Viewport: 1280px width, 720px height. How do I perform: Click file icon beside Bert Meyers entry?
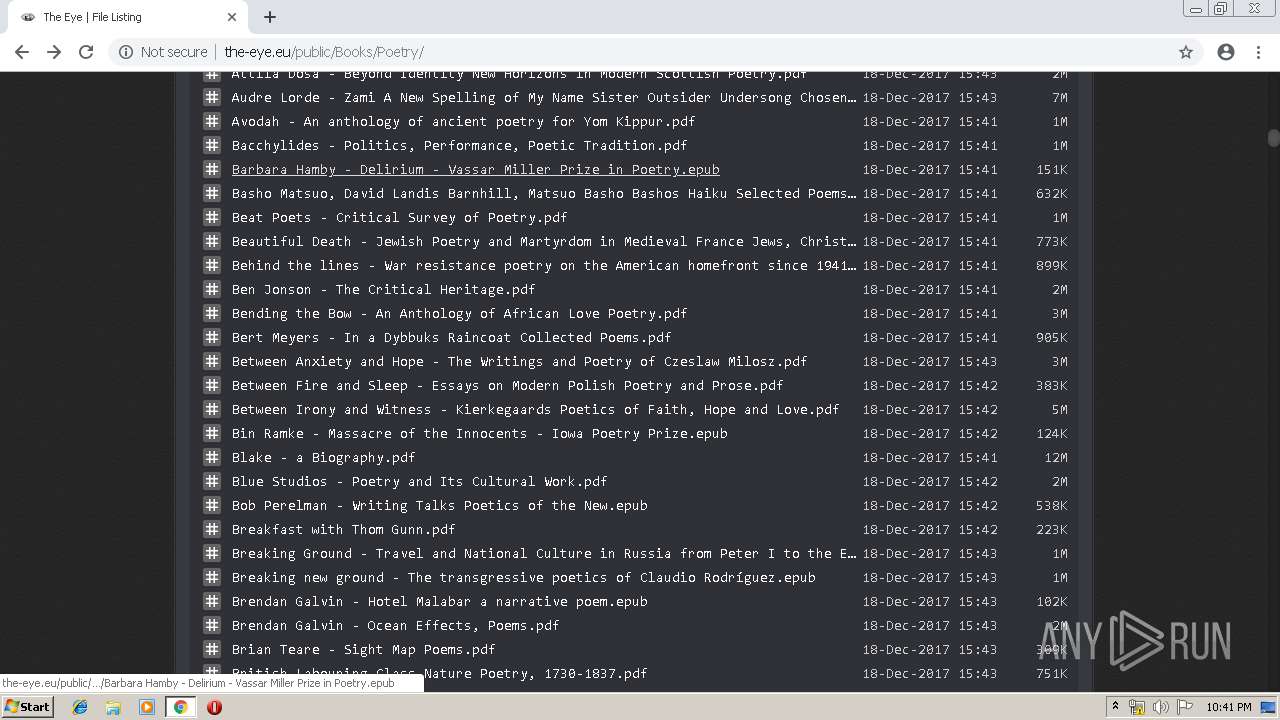(212, 337)
